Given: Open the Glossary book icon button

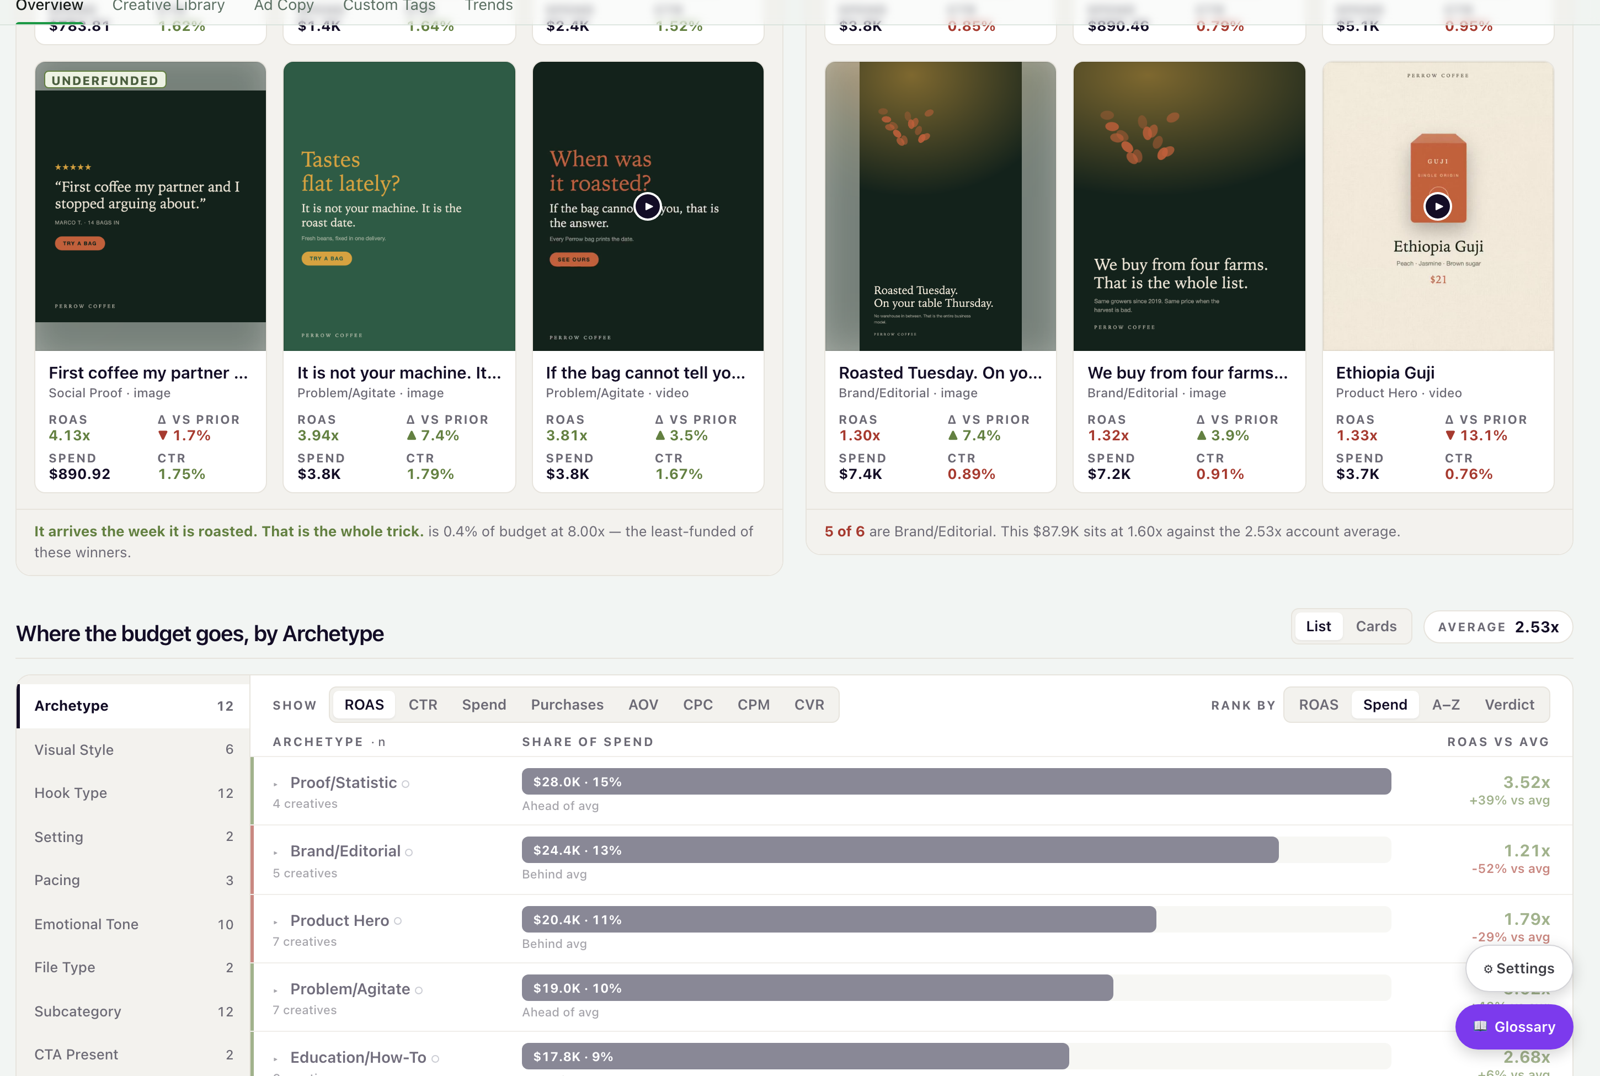Looking at the screenshot, I should pyautogui.click(x=1513, y=1027).
